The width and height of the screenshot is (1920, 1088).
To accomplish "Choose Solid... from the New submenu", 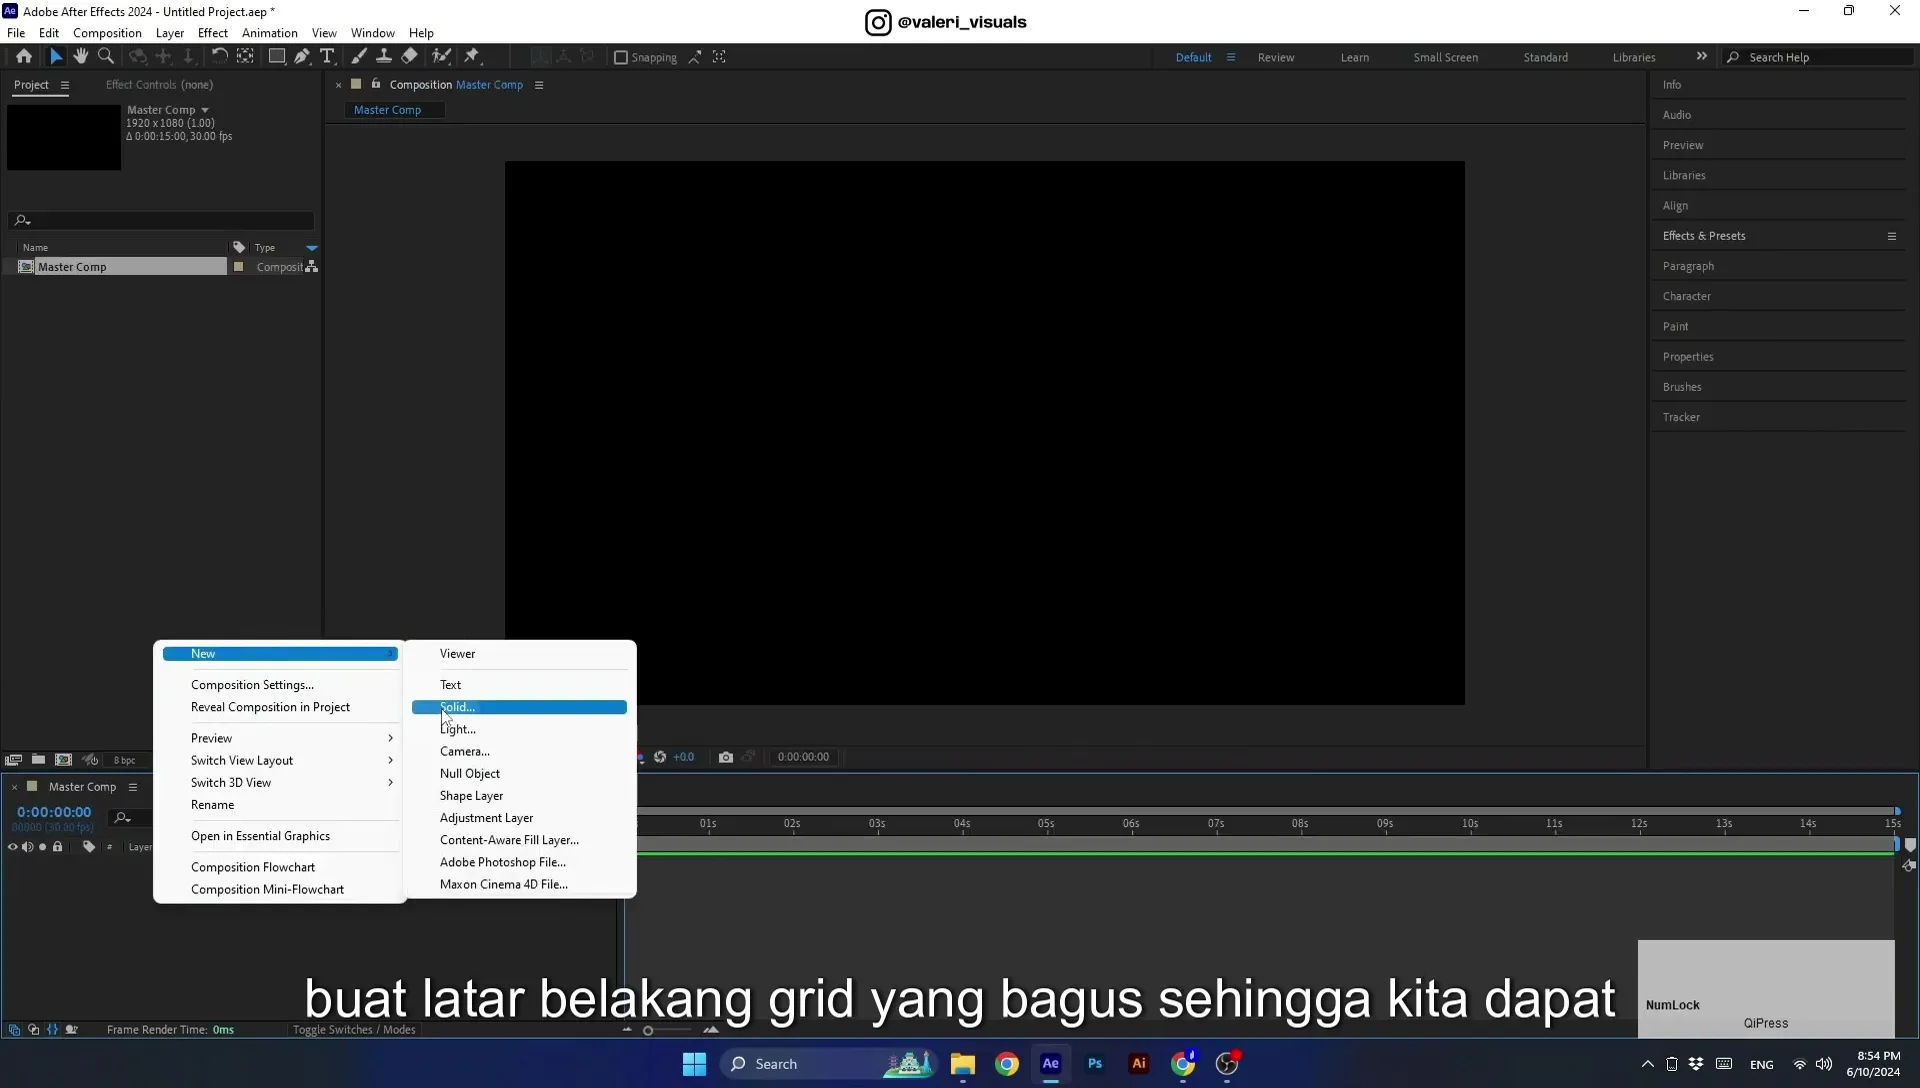I will pyautogui.click(x=519, y=707).
